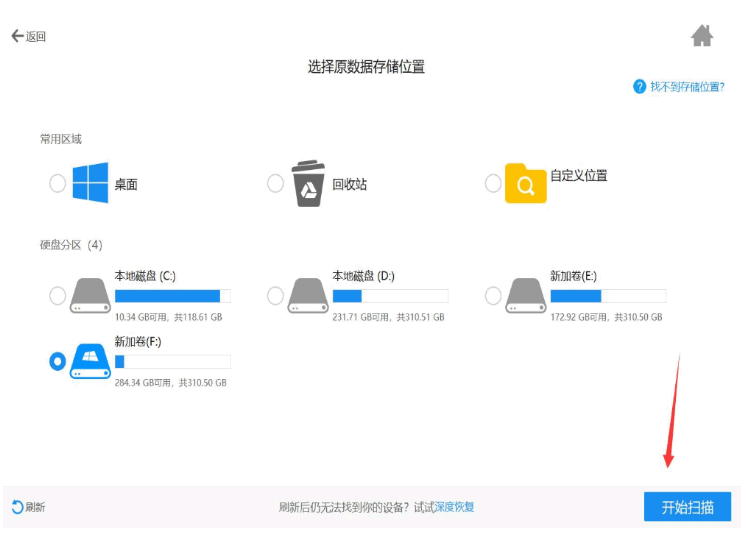Select 新加卷(E:) radio button
This screenshot has height=550, width=756.
tap(493, 295)
